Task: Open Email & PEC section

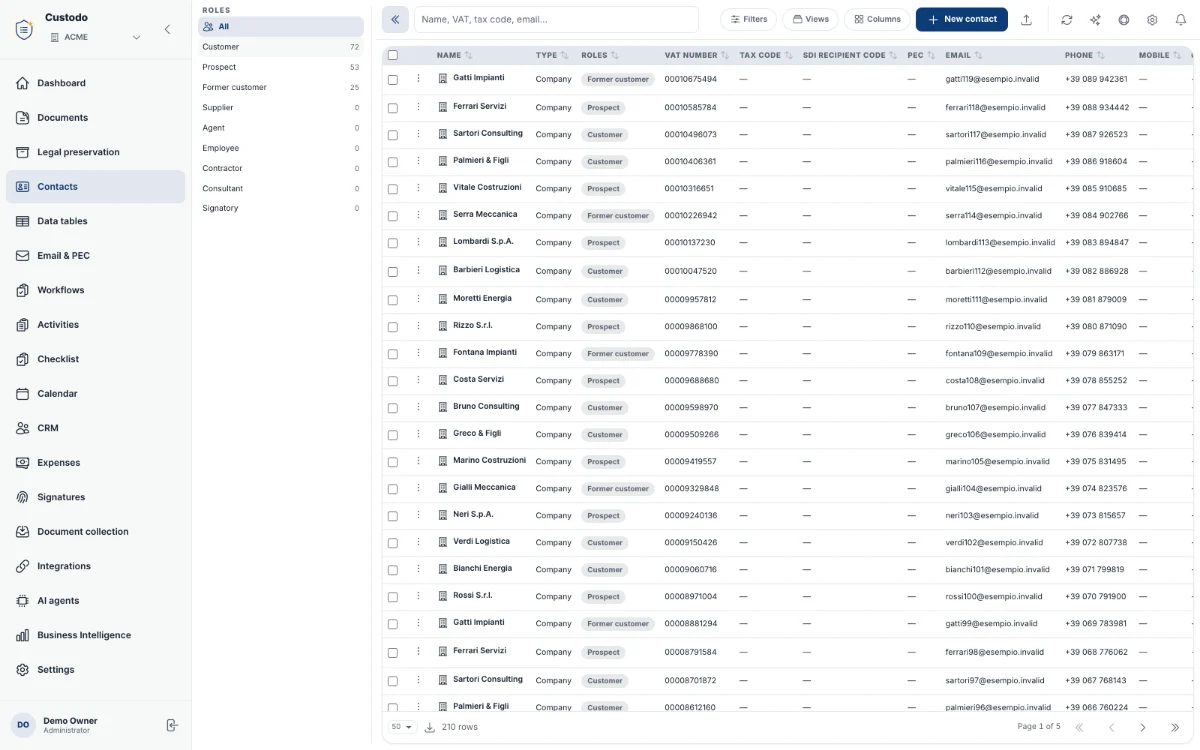Action: (95, 256)
